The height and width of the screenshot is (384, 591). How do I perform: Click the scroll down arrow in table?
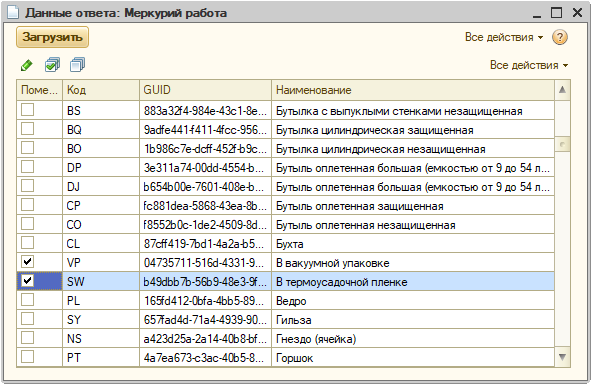562,356
